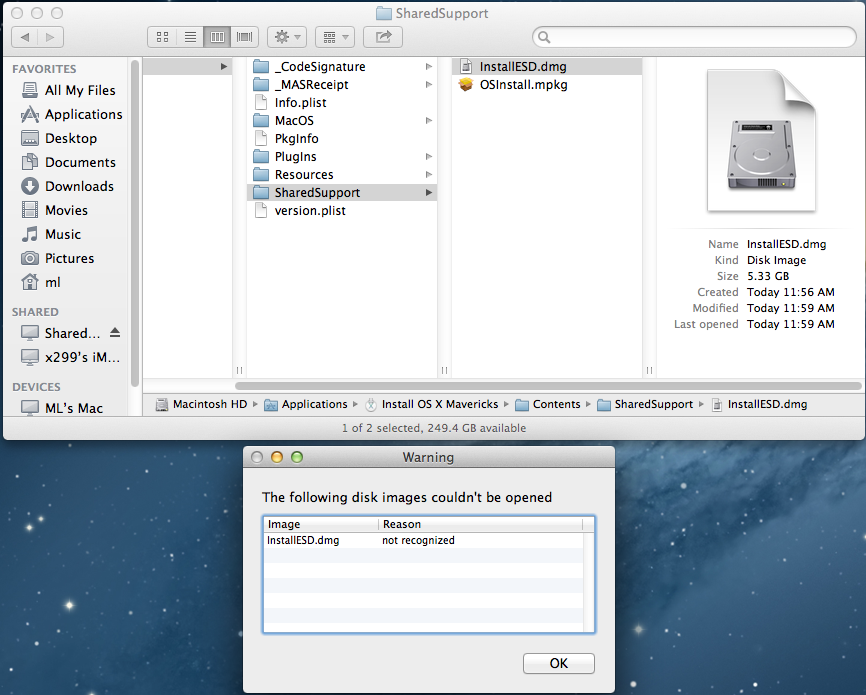Screen dimensions: 866x695
Task: Open the Action gear dropdown menu
Action: tap(287, 37)
